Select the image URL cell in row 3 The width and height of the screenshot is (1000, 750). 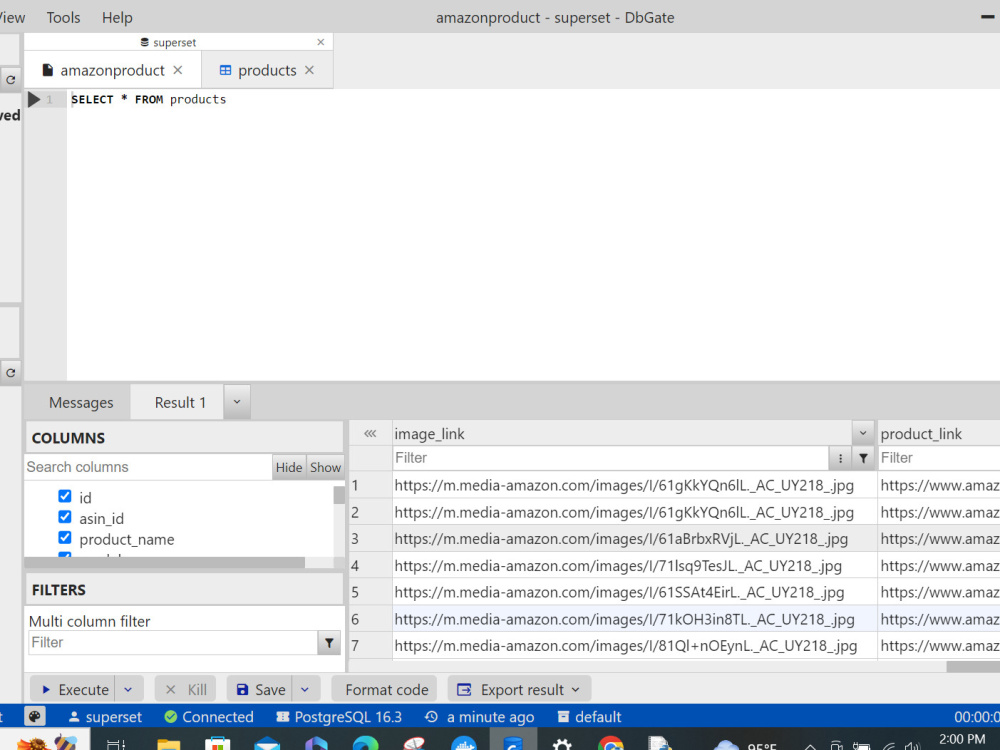(635, 539)
